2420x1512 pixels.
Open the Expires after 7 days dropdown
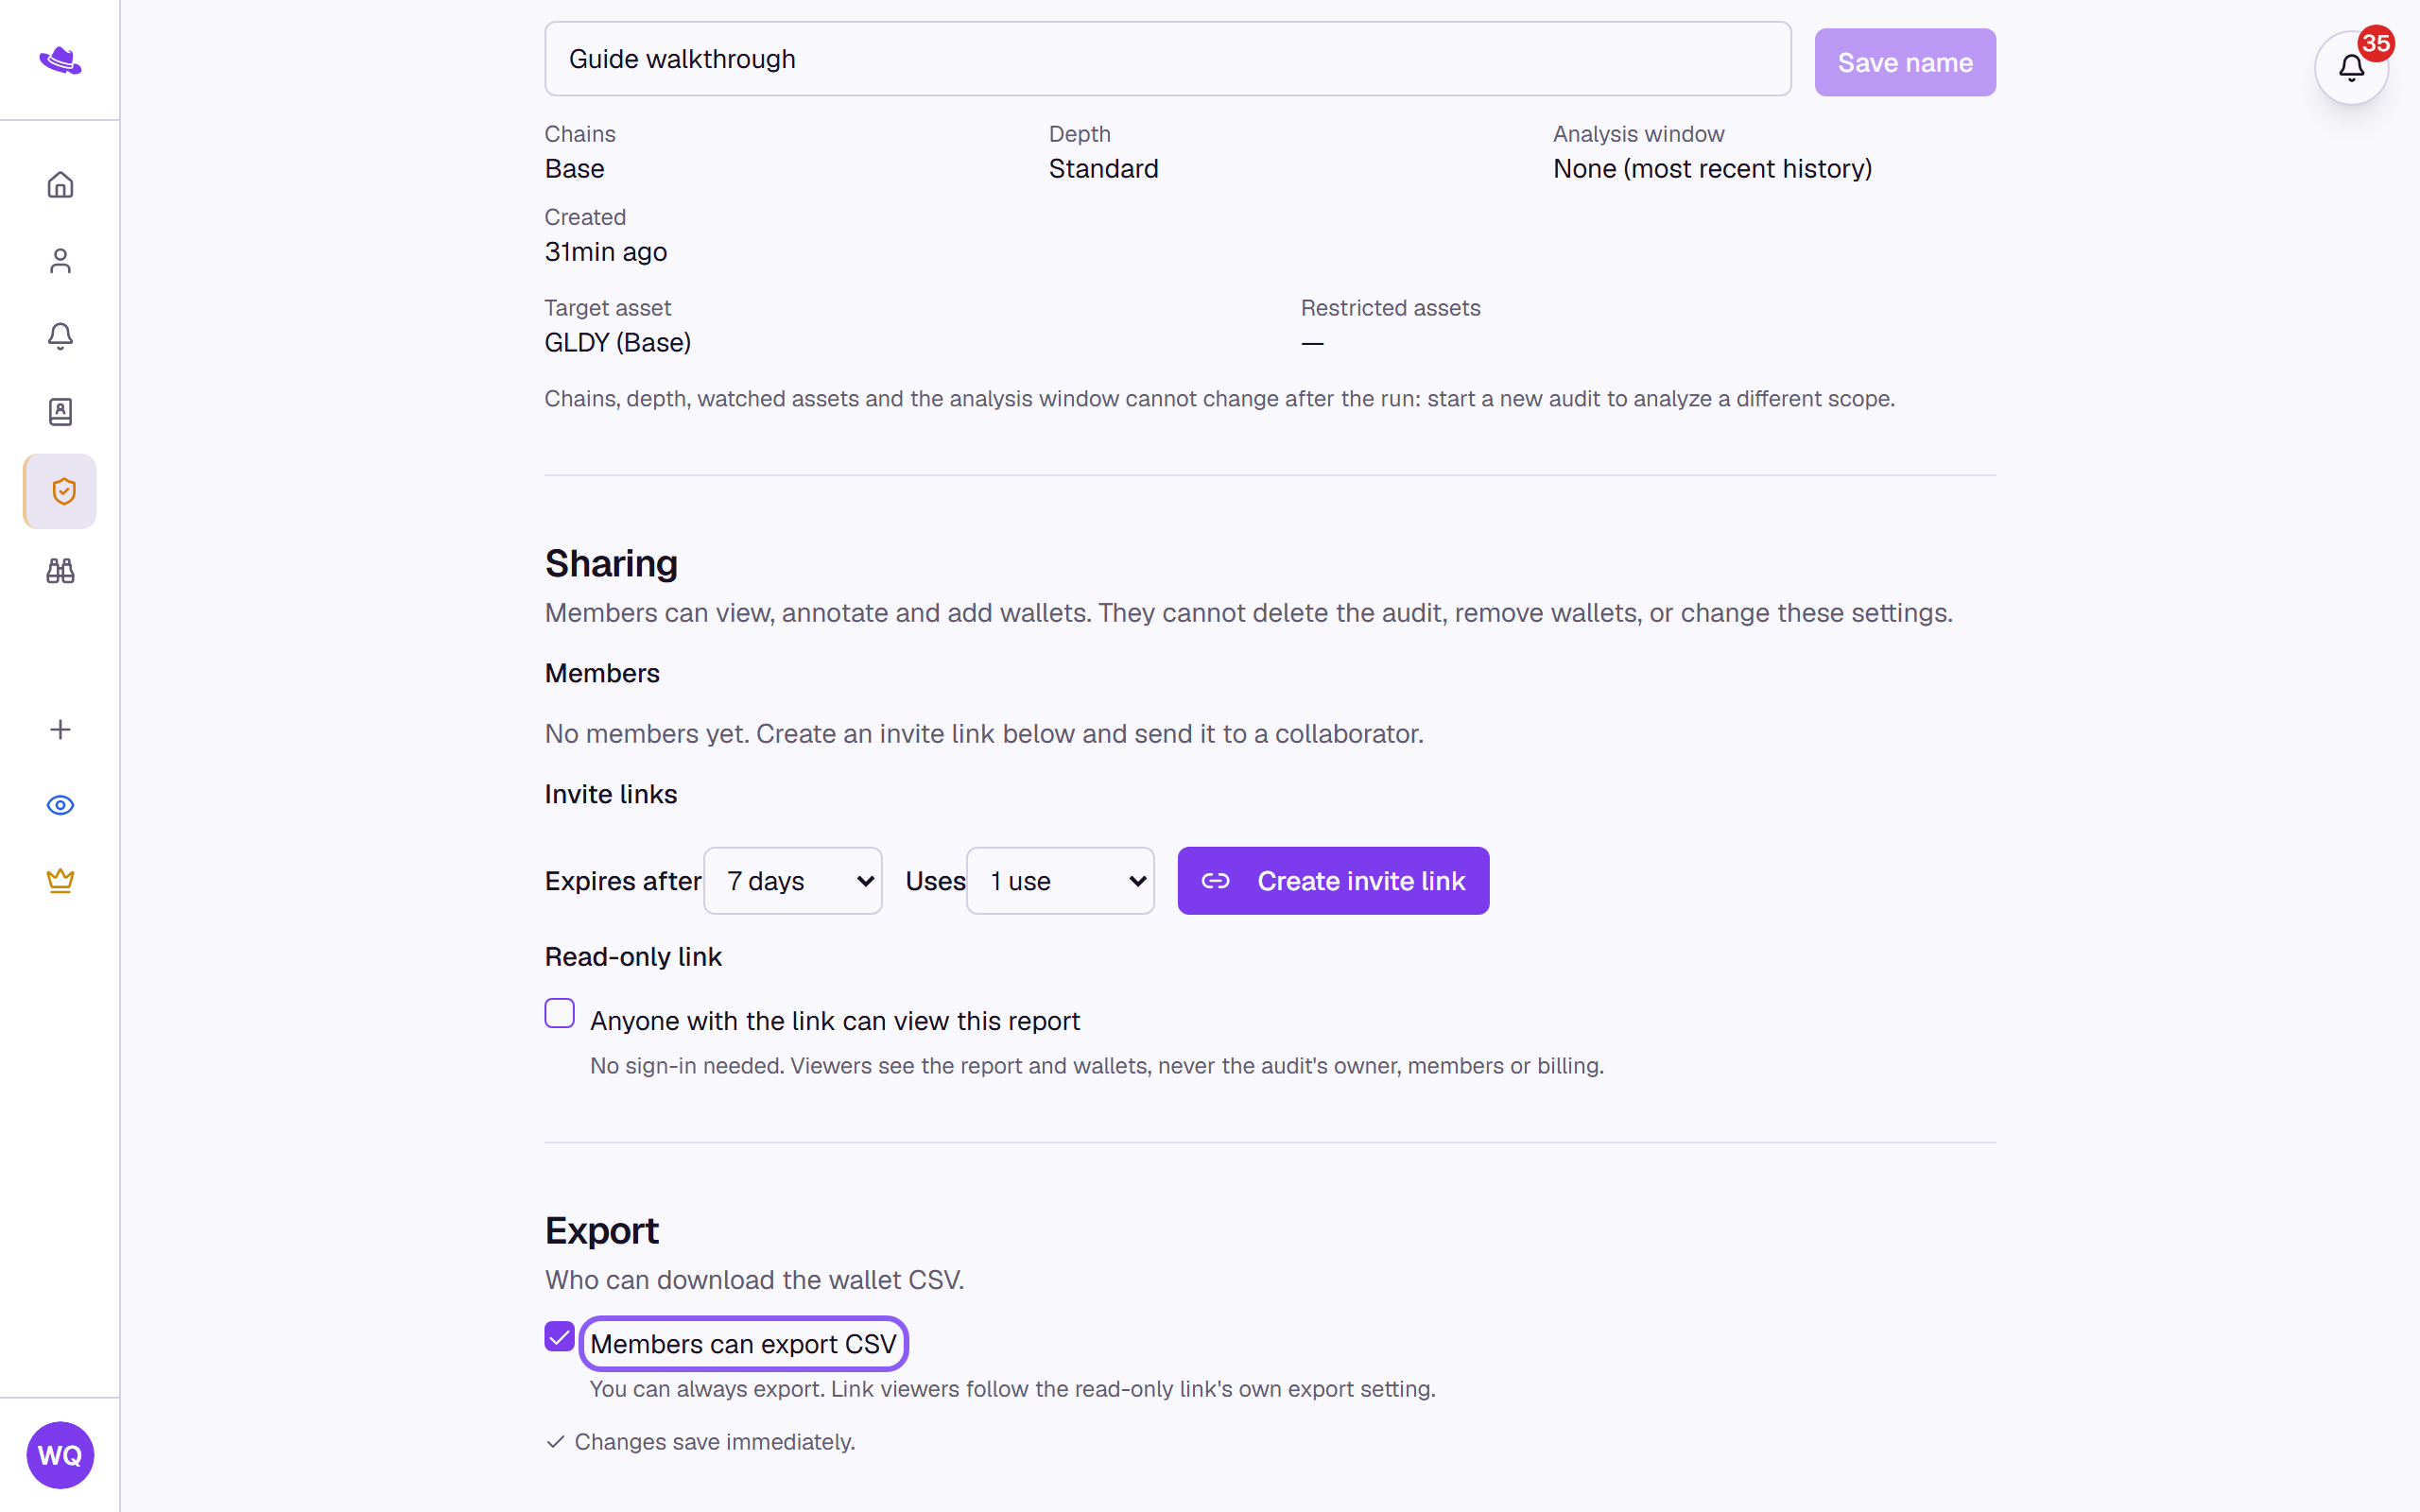[x=793, y=881]
